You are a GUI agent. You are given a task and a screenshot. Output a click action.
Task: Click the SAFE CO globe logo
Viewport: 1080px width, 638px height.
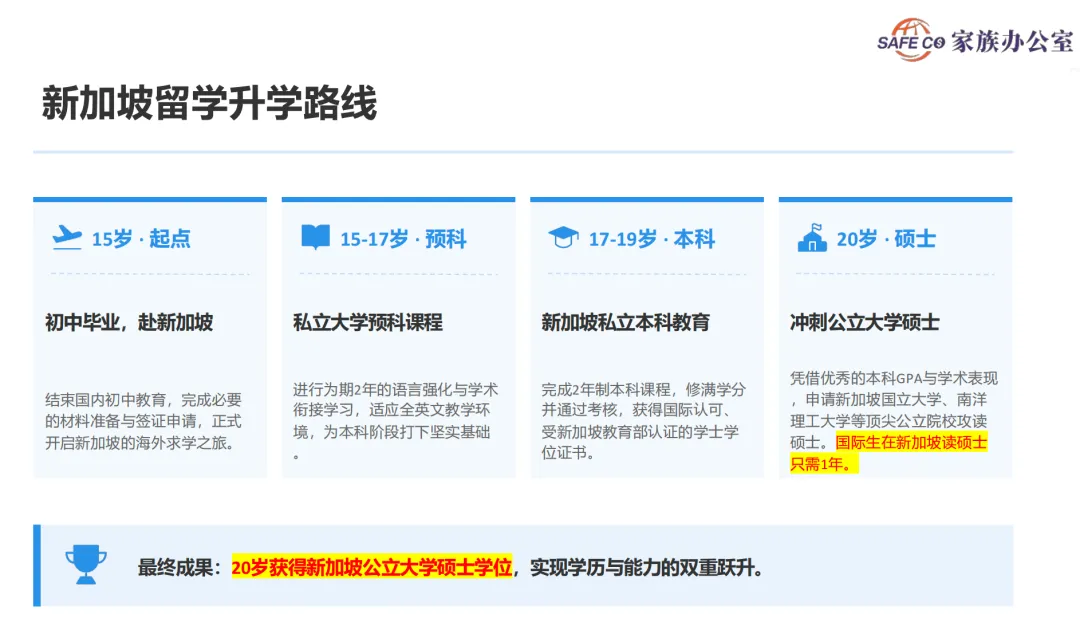tap(911, 40)
